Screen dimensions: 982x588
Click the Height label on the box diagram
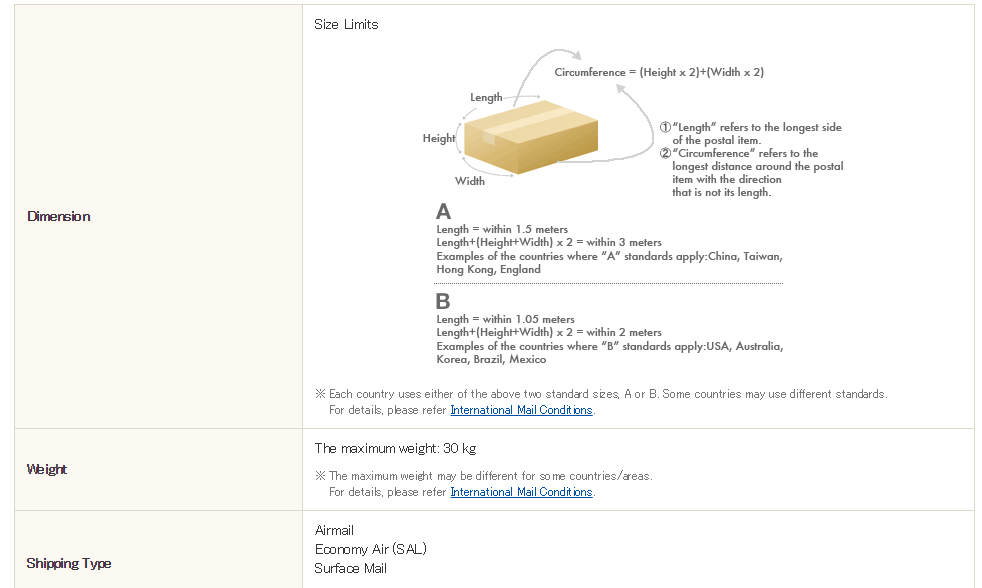pyautogui.click(x=439, y=139)
